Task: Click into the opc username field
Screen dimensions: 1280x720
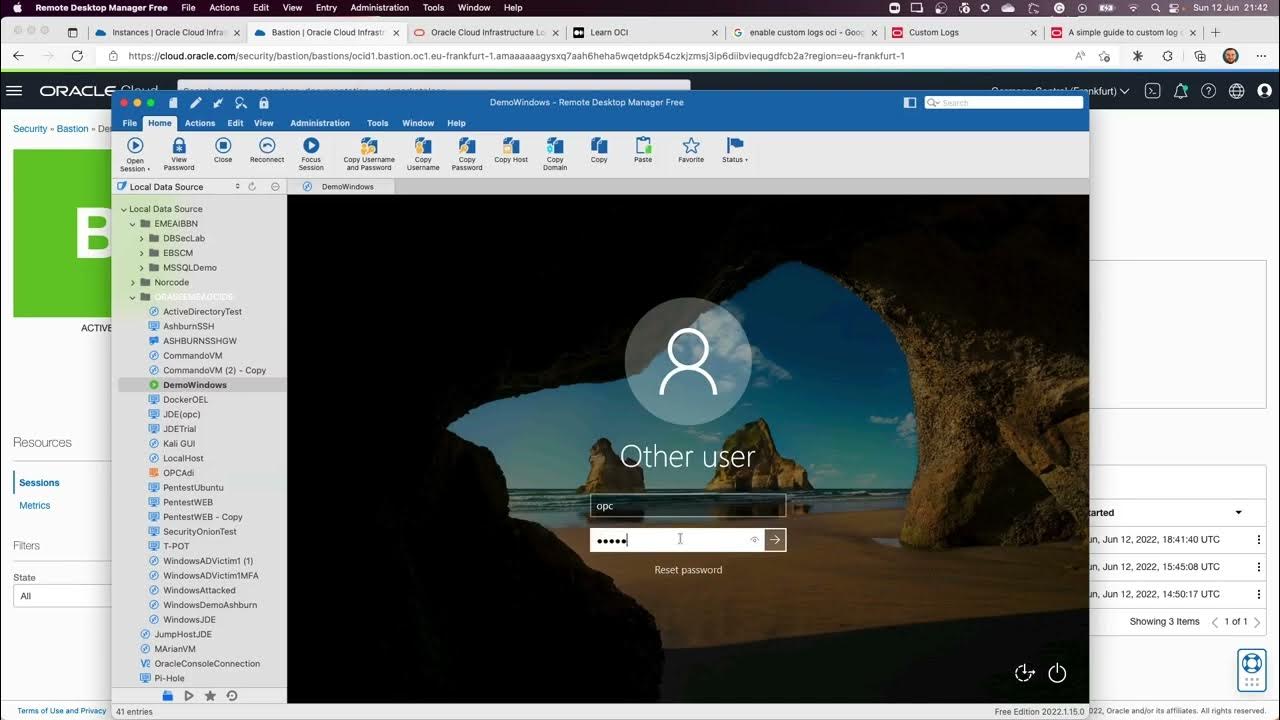Action: coord(688,506)
